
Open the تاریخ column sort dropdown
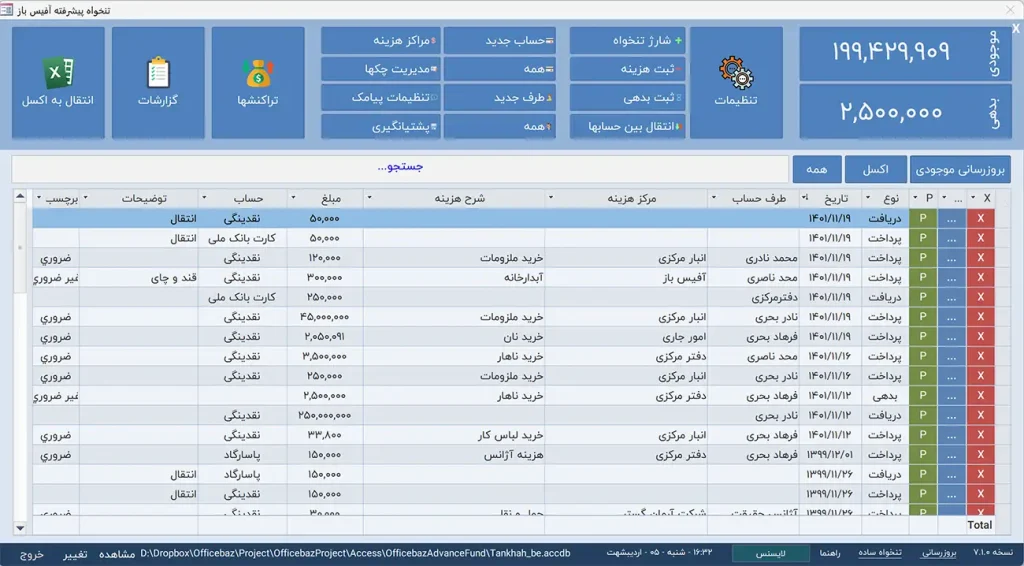(805, 198)
